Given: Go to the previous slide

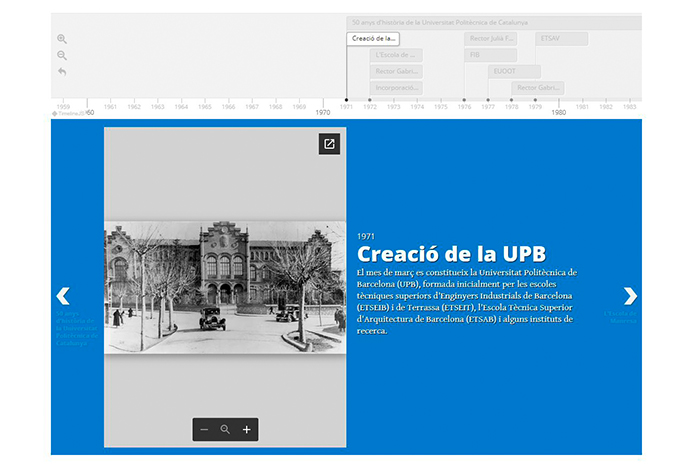Looking at the screenshot, I should coord(64,296).
